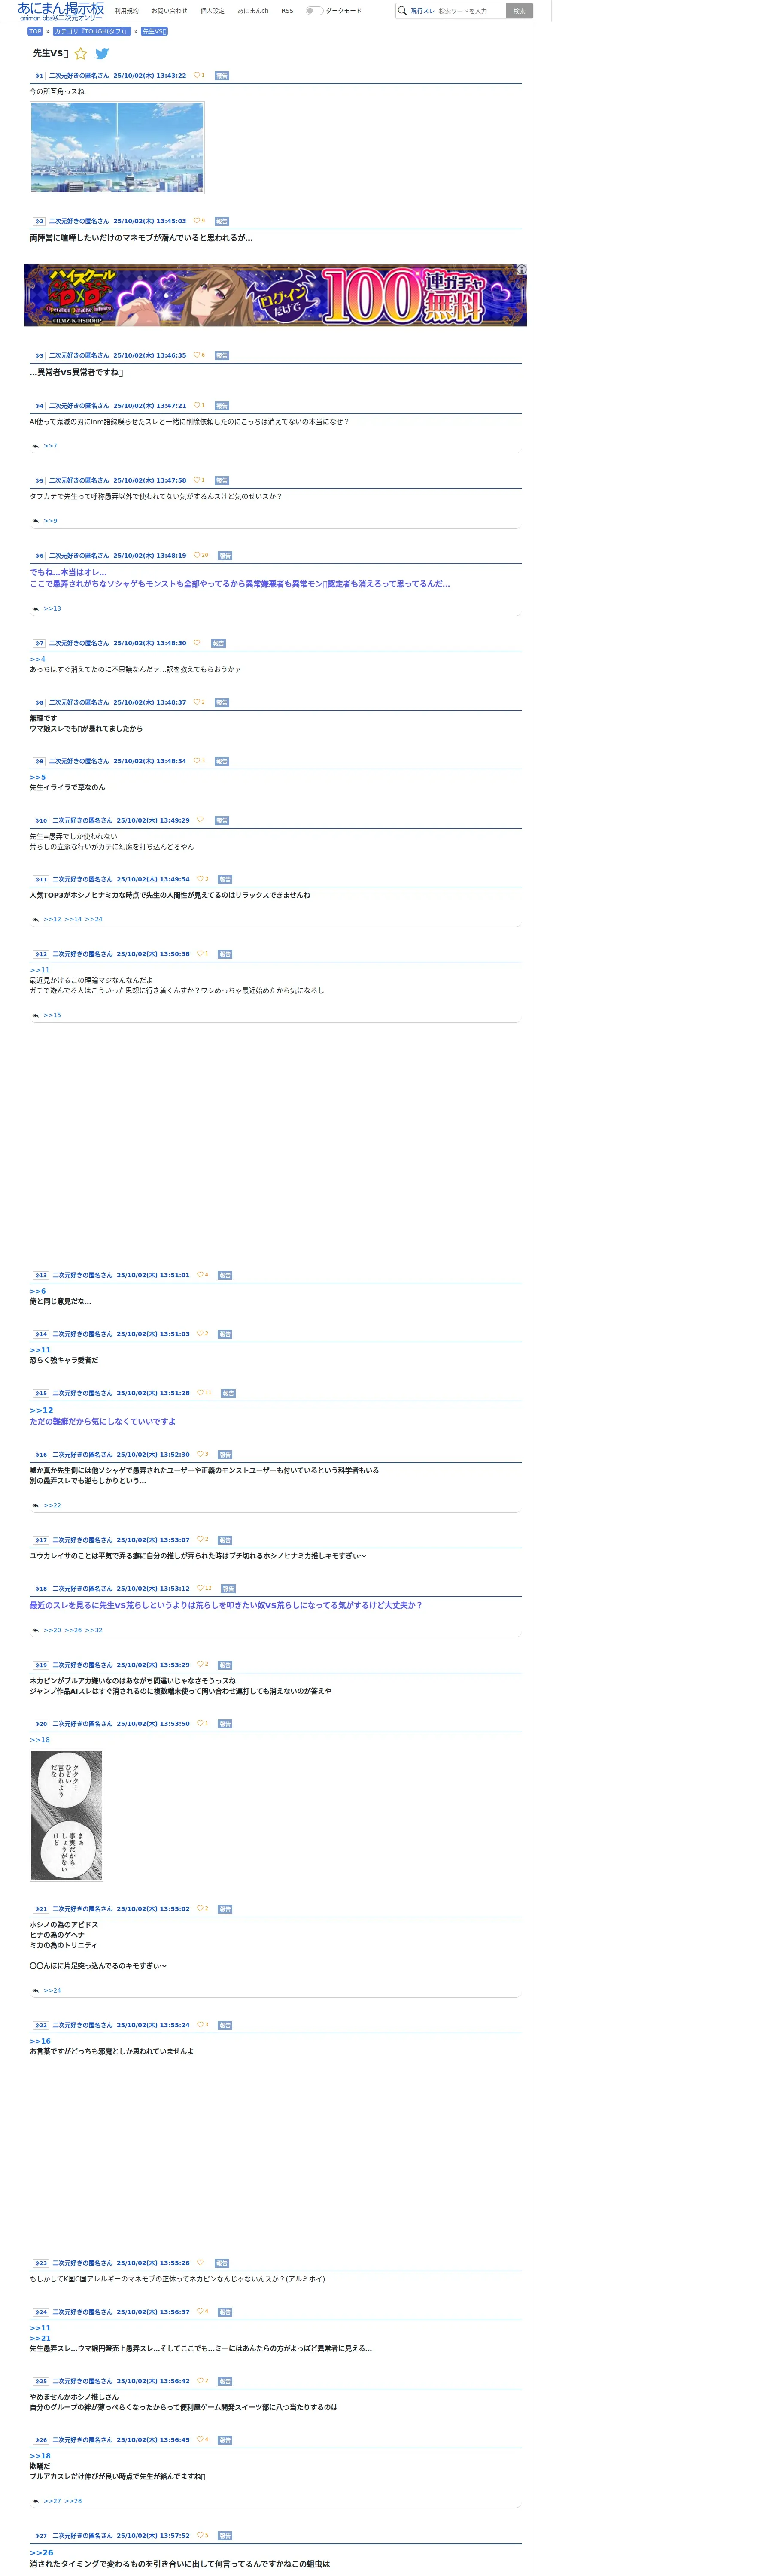778x2576 pixels.
Task: Click post number 25 label
Action: (40, 2381)
